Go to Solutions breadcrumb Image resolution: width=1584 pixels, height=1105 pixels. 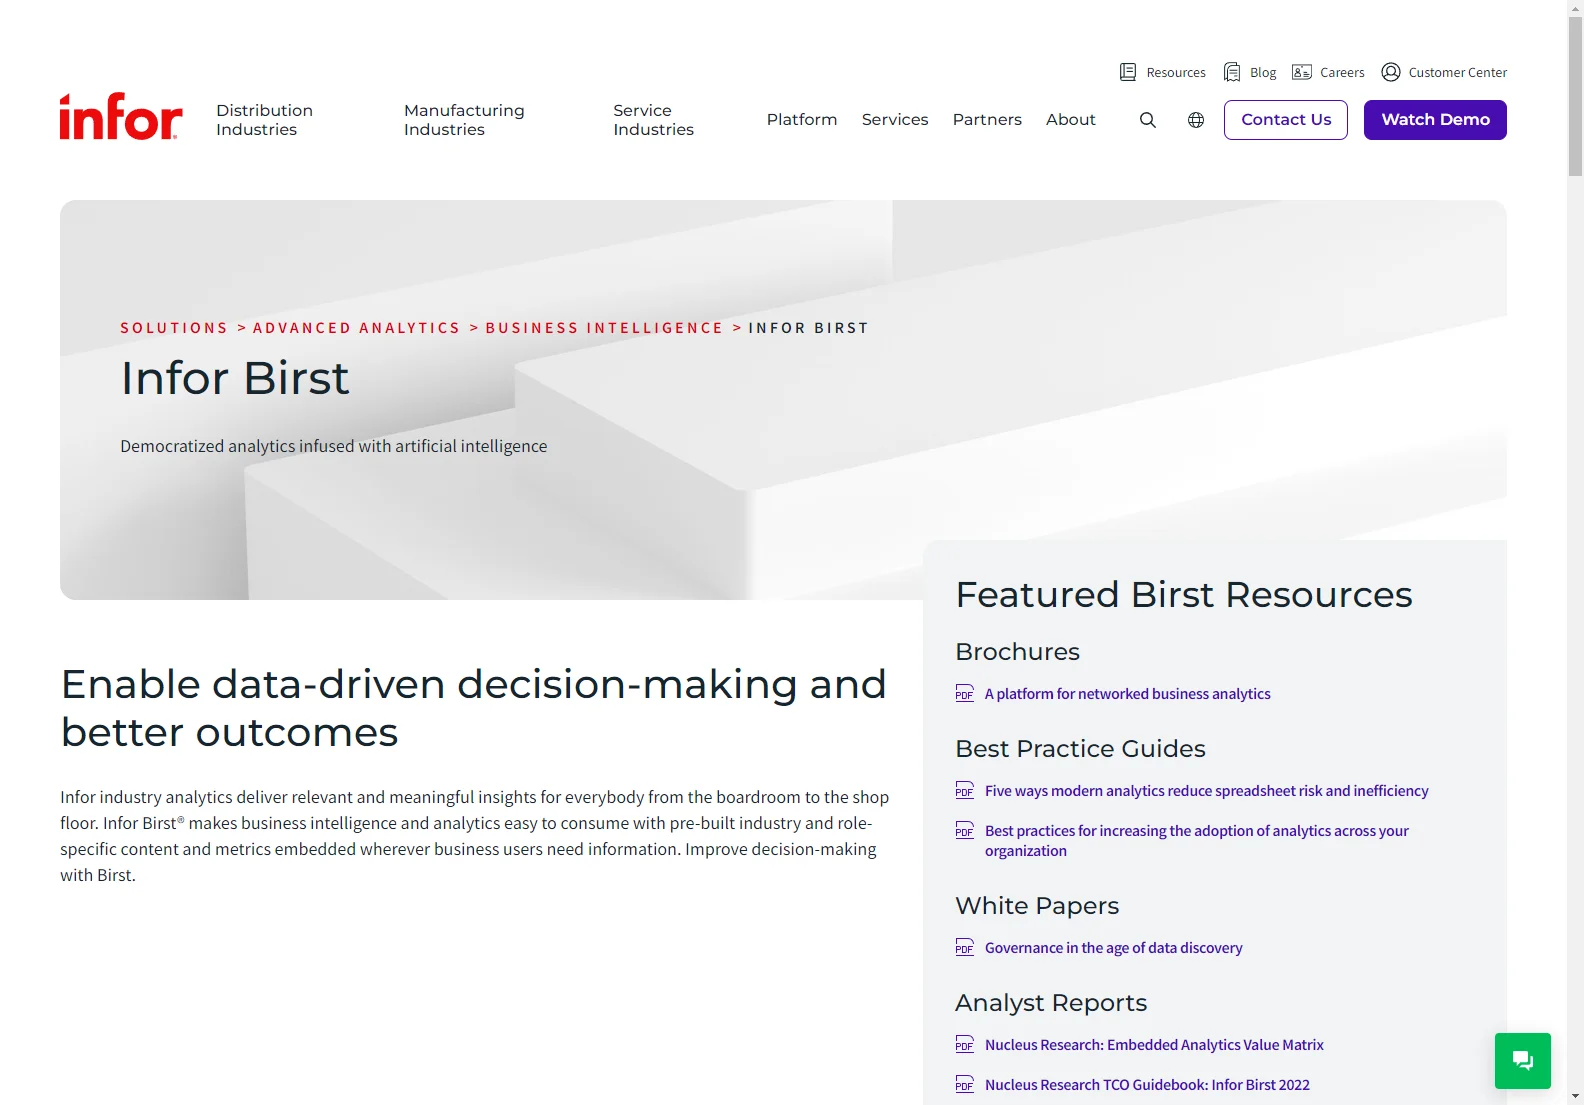(174, 328)
